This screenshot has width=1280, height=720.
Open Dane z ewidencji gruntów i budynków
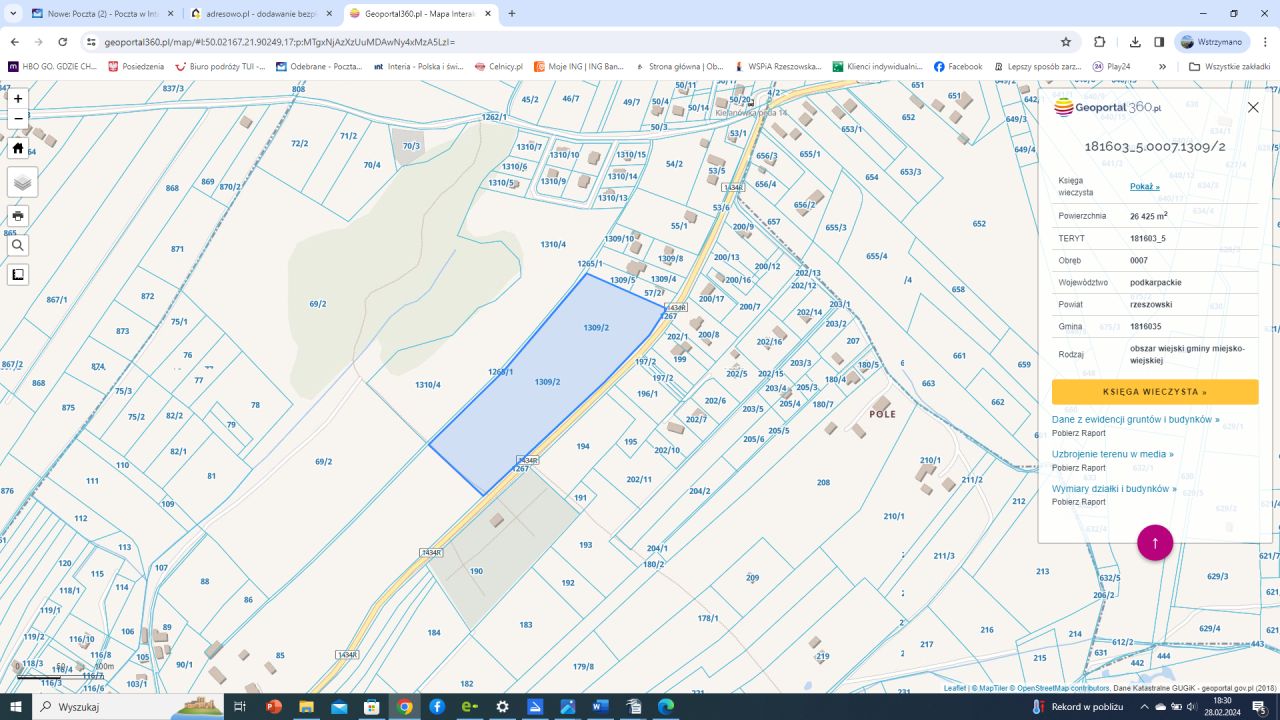pos(1135,420)
